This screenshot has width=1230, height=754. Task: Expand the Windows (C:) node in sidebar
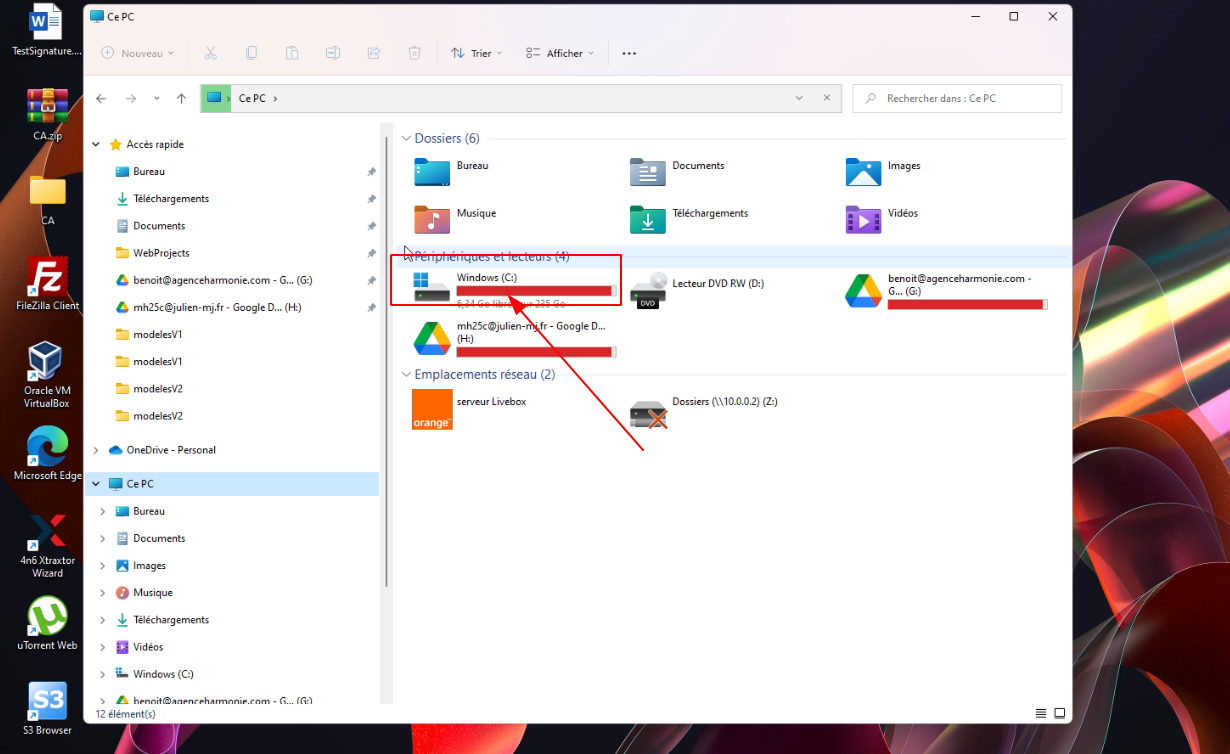pos(103,674)
